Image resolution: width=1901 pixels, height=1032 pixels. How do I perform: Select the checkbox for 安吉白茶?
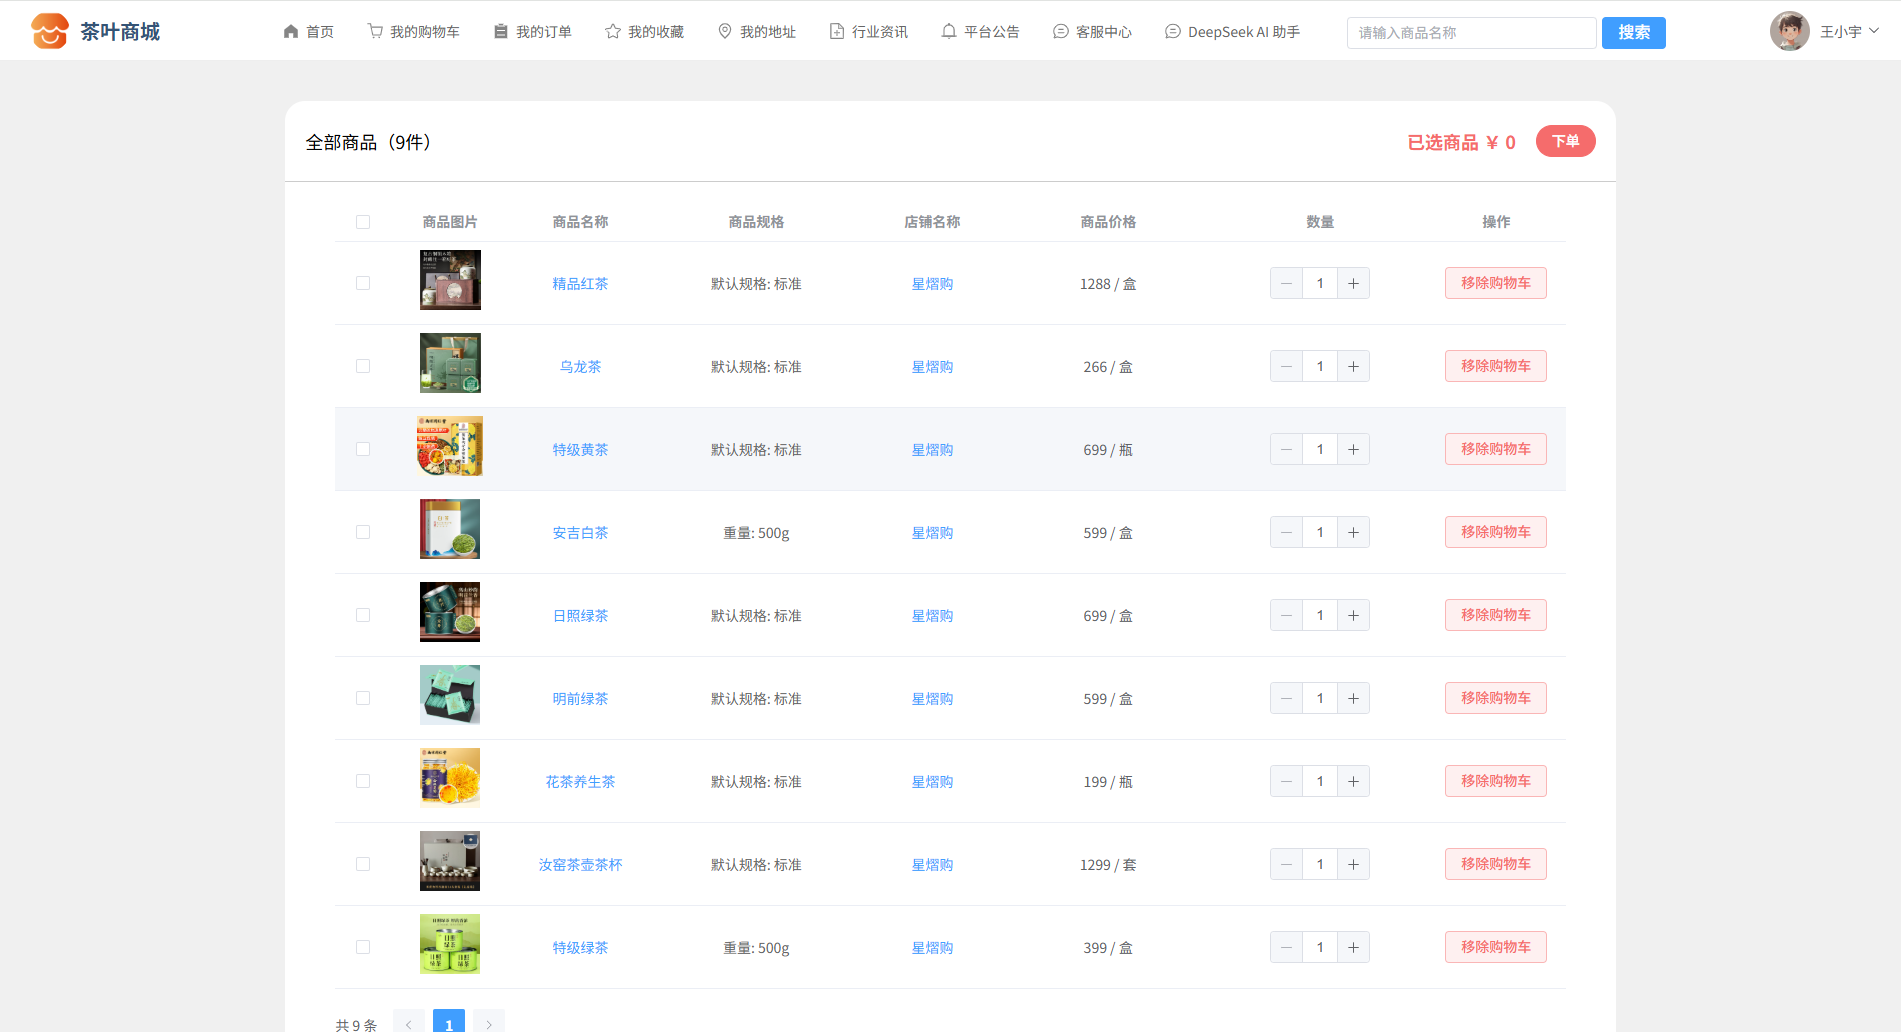click(x=363, y=532)
